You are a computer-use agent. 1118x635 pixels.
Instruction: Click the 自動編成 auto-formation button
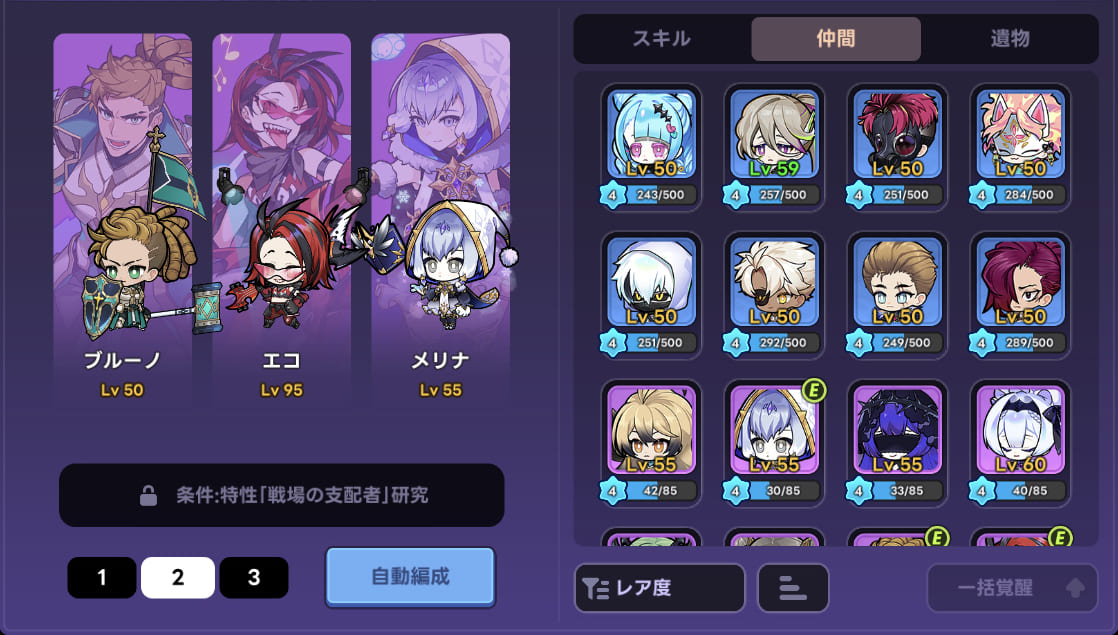pos(410,577)
